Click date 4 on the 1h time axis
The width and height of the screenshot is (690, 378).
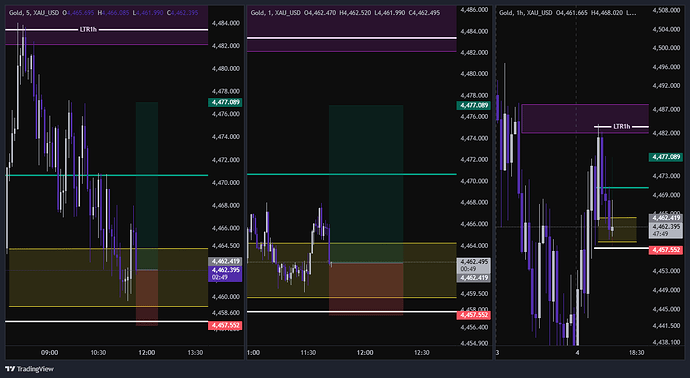577,352
